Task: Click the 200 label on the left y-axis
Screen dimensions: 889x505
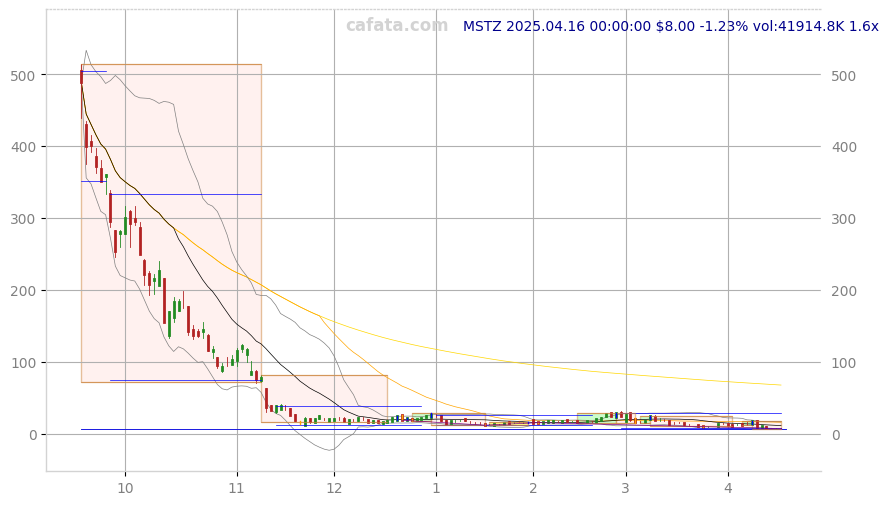Action: tap(23, 291)
